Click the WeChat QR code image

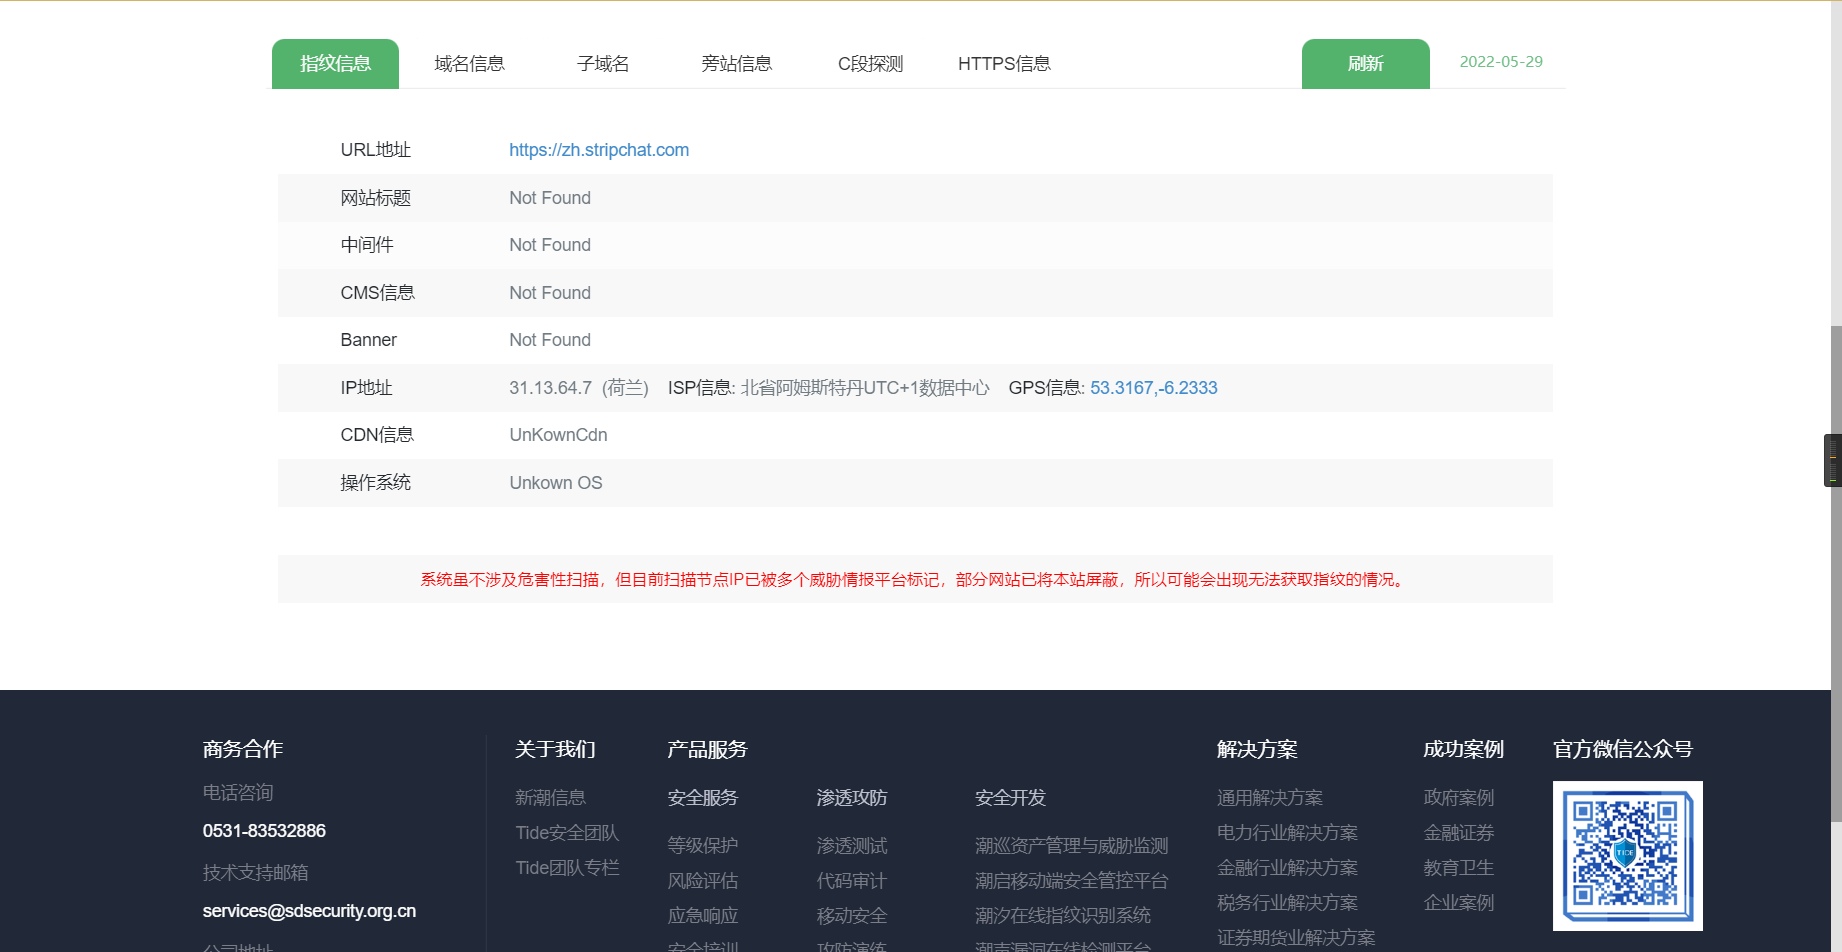(x=1628, y=856)
